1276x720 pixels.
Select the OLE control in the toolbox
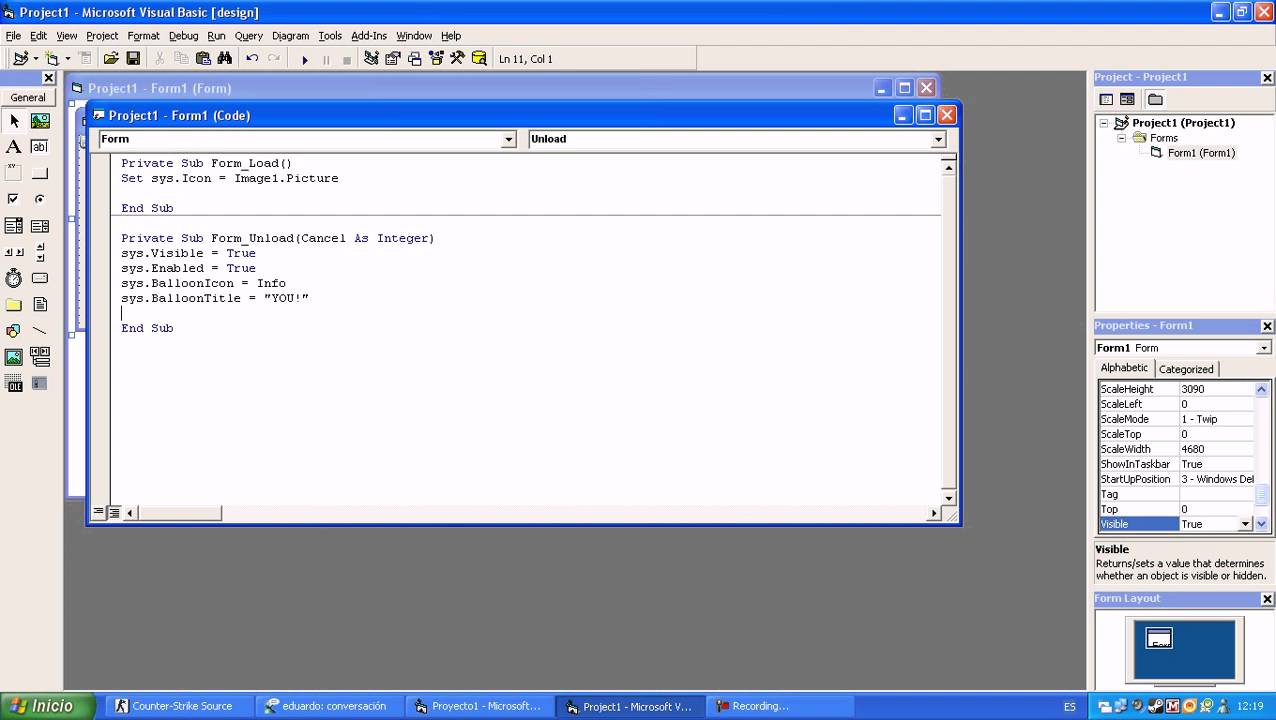14,383
